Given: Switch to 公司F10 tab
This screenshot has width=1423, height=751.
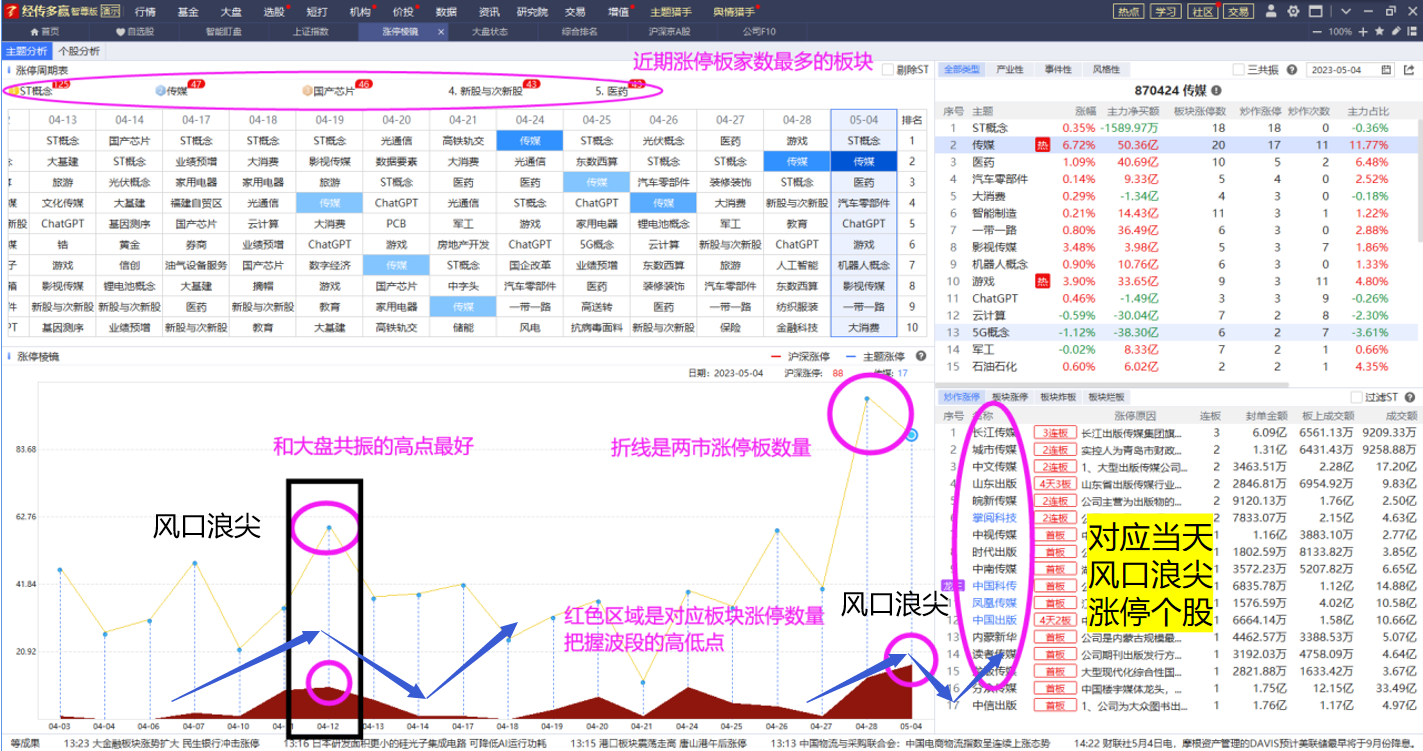Looking at the screenshot, I should coord(759,31).
